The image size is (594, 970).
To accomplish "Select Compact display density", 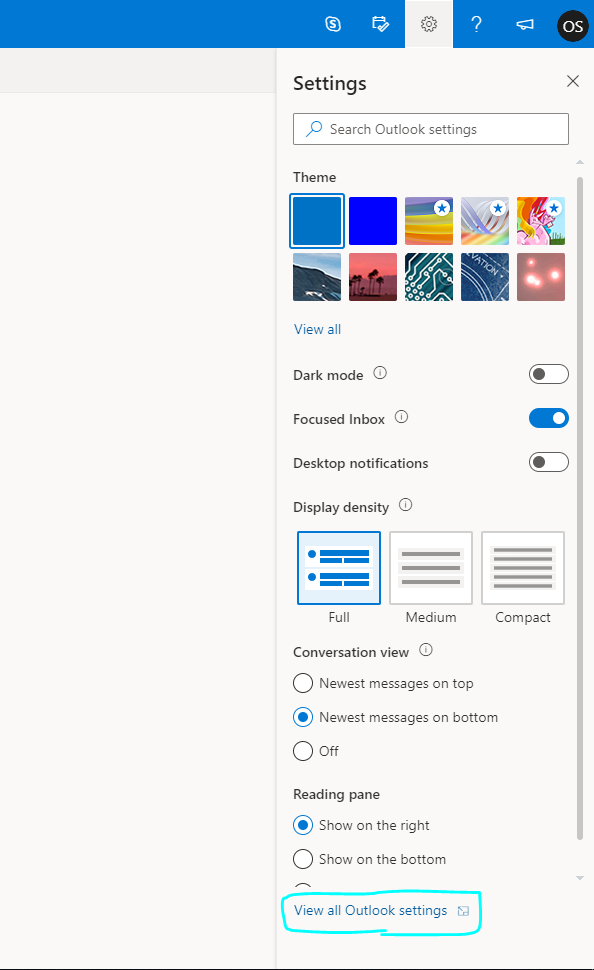I will click(x=523, y=568).
